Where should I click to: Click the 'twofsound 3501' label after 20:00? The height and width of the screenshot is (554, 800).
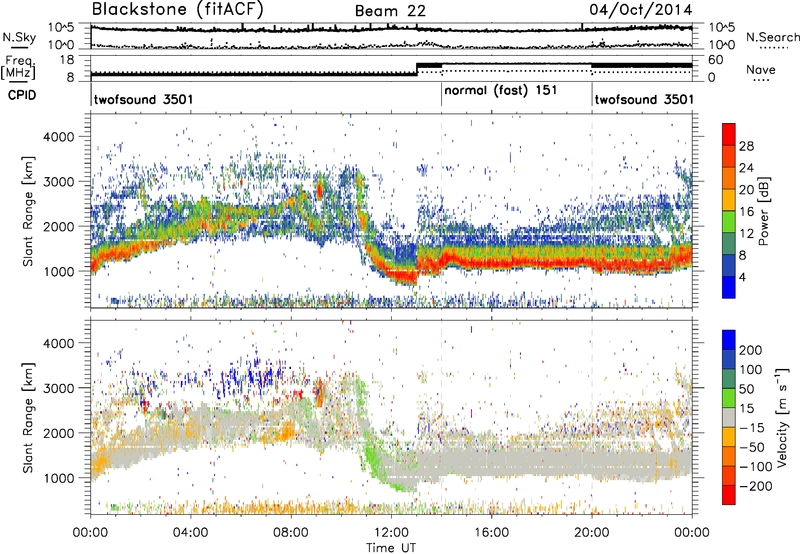[x=644, y=99]
